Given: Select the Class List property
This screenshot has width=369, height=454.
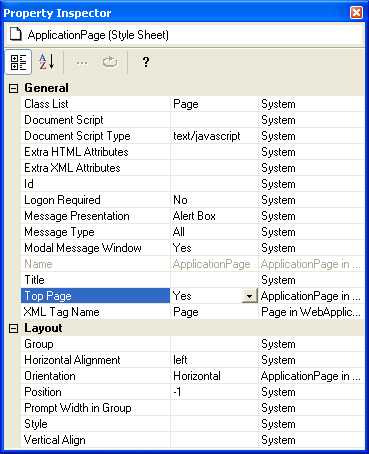Looking at the screenshot, I should pos(96,104).
